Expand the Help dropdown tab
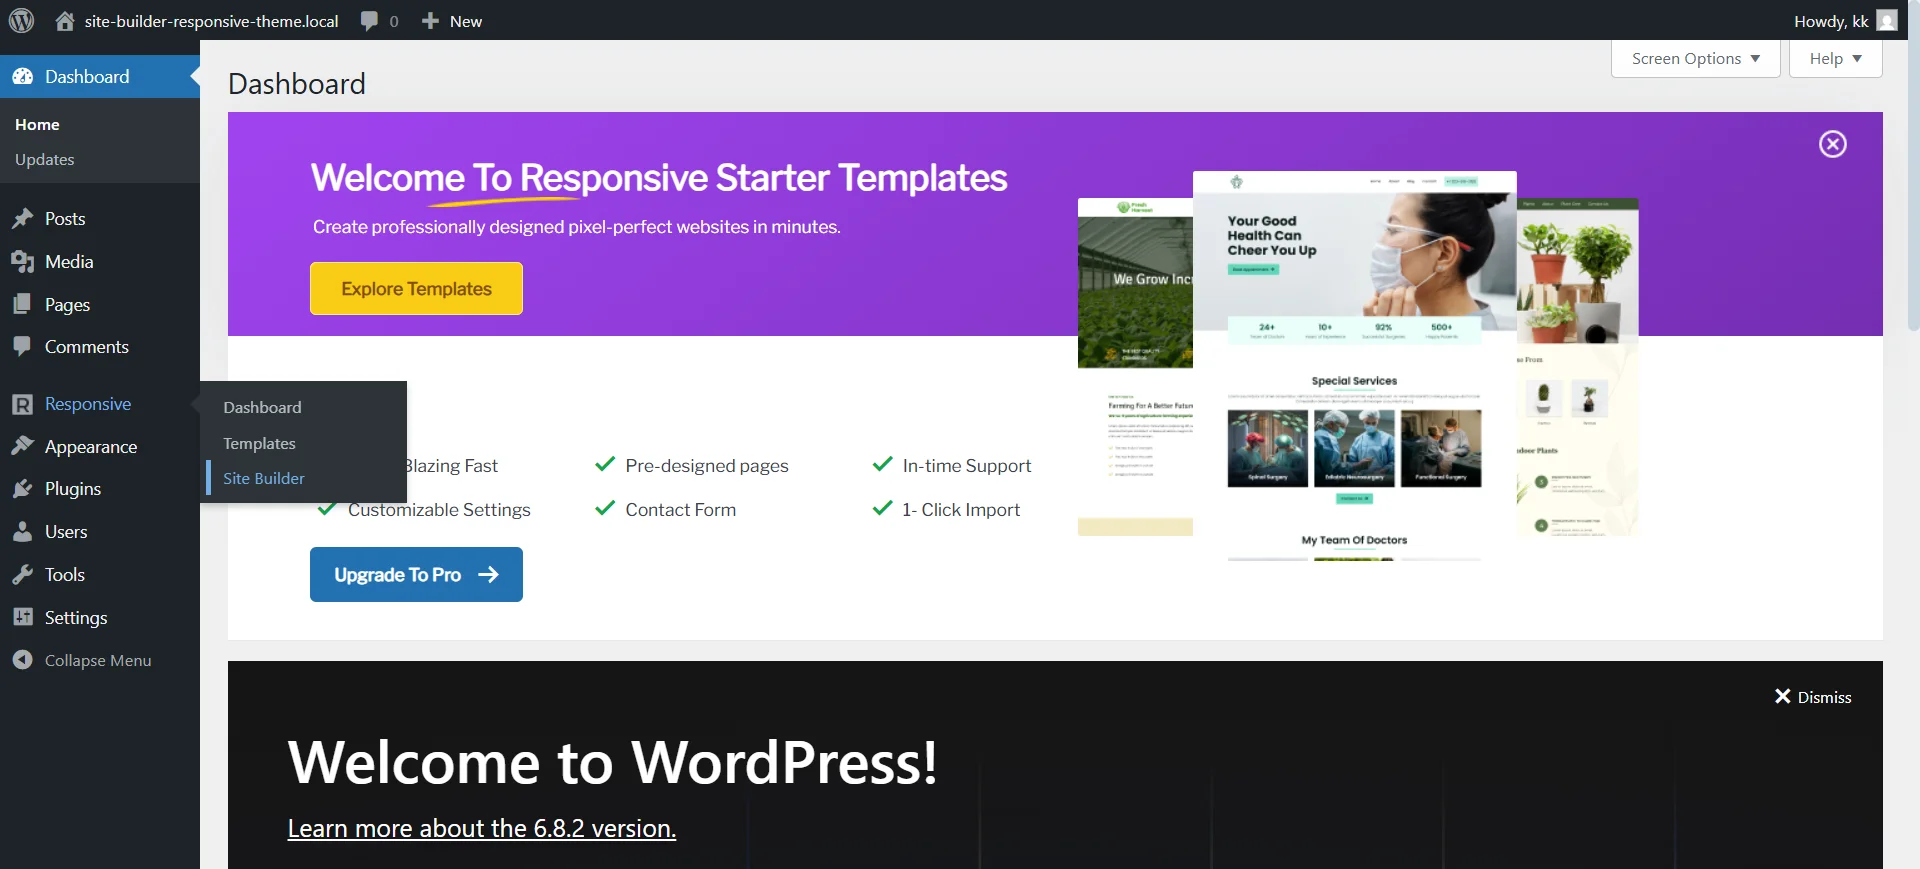 click(x=1835, y=58)
